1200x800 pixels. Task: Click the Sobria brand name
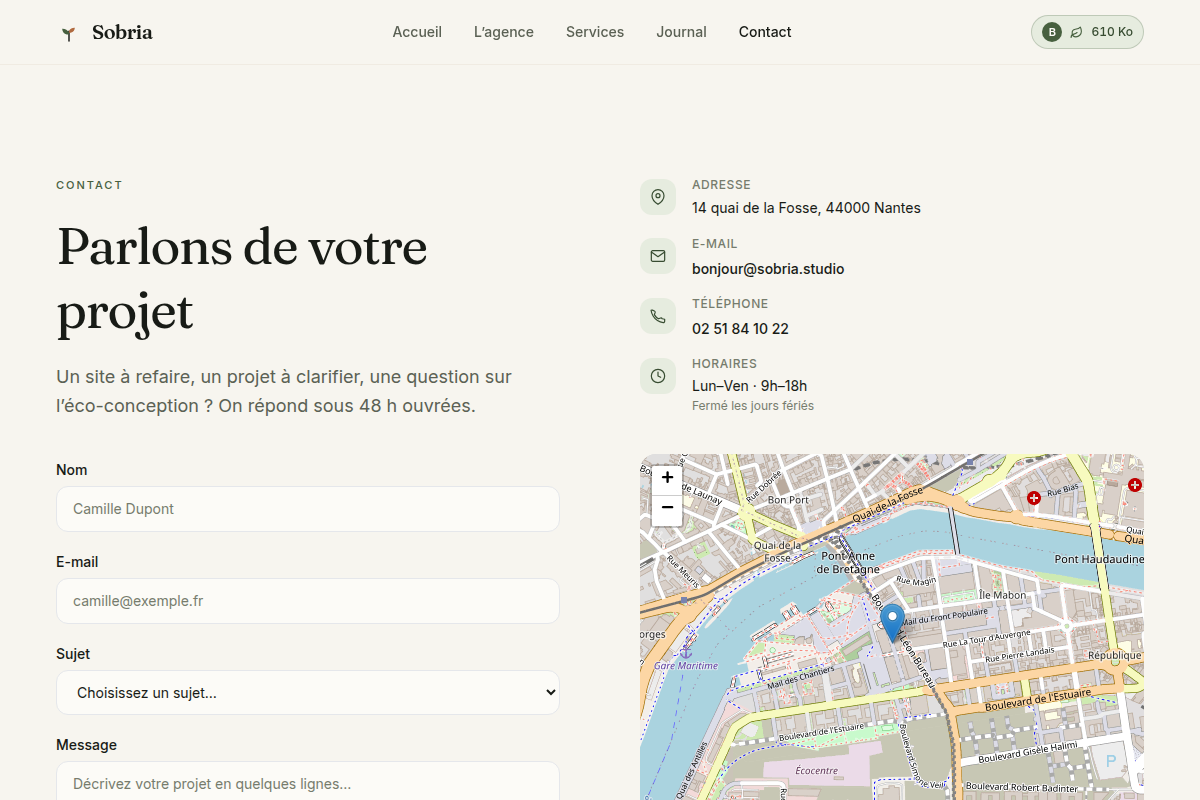pyautogui.click(x=122, y=32)
